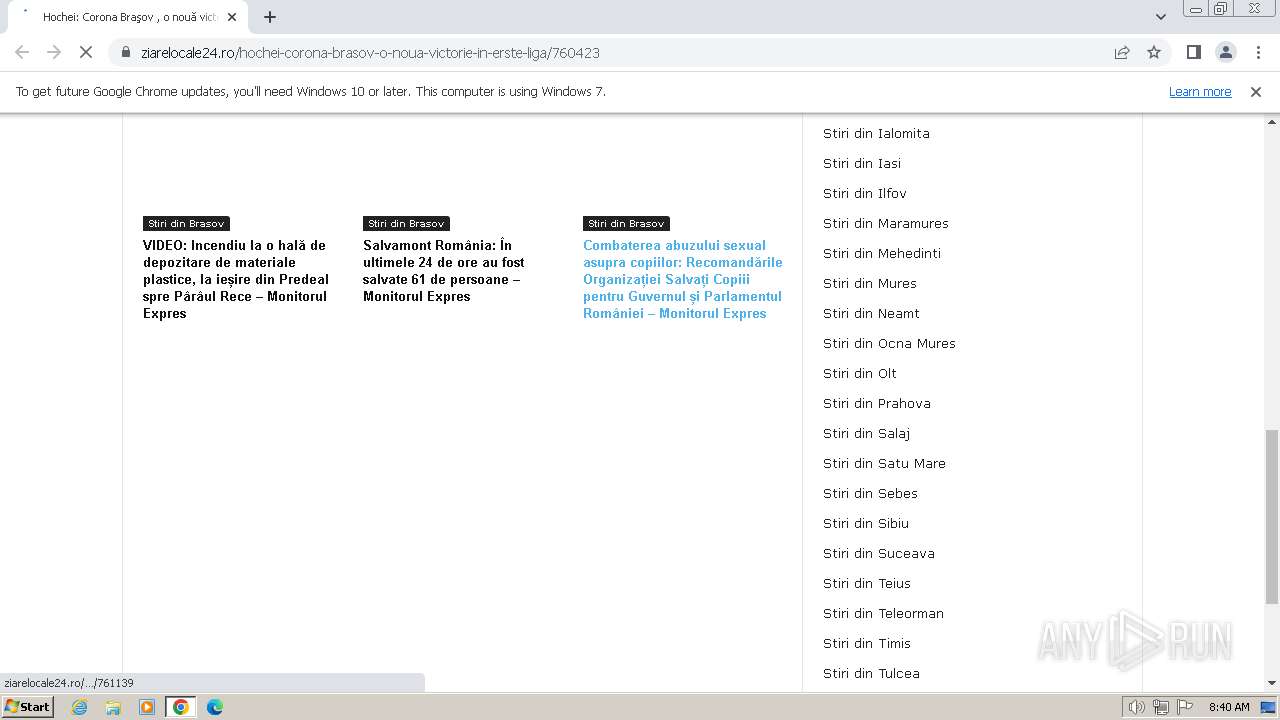The height and width of the screenshot is (720, 1280).
Task: Open Stiri din Olt
Action: click(x=860, y=373)
